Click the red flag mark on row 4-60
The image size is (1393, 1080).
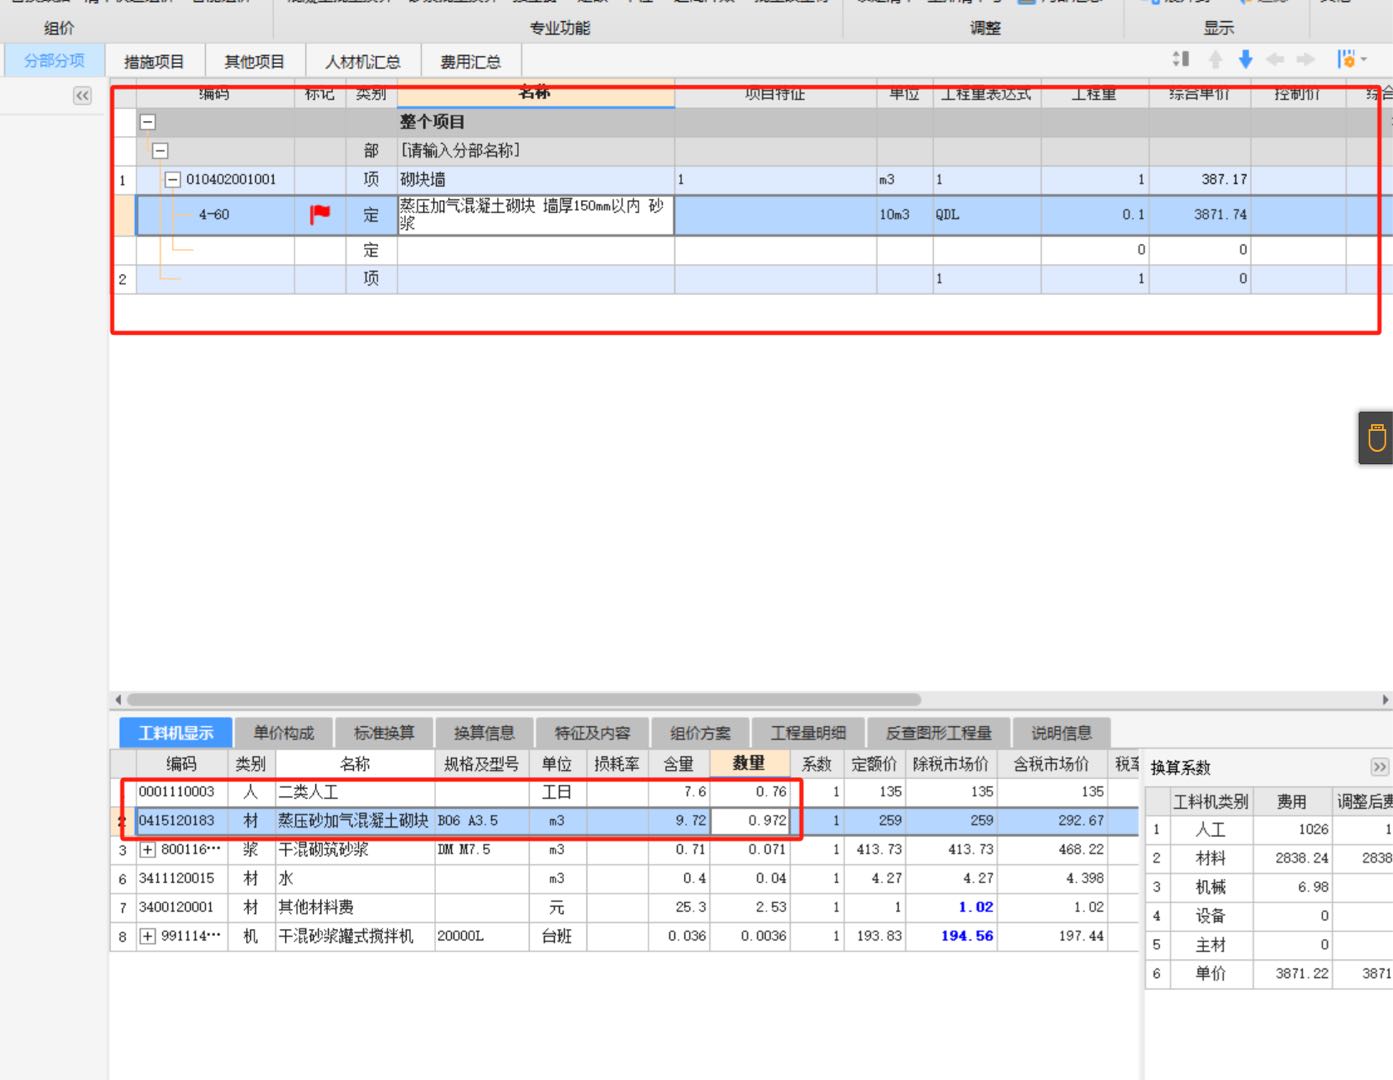320,214
